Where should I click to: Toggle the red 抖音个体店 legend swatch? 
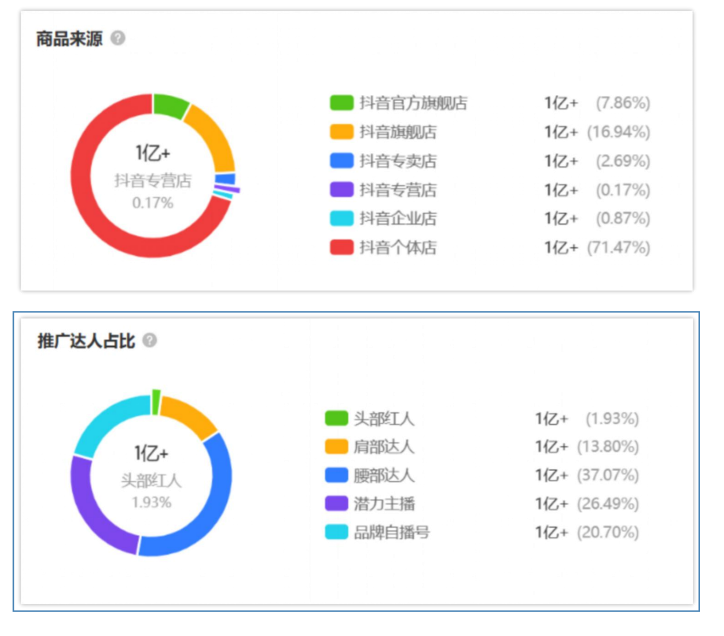click(341, 247)
